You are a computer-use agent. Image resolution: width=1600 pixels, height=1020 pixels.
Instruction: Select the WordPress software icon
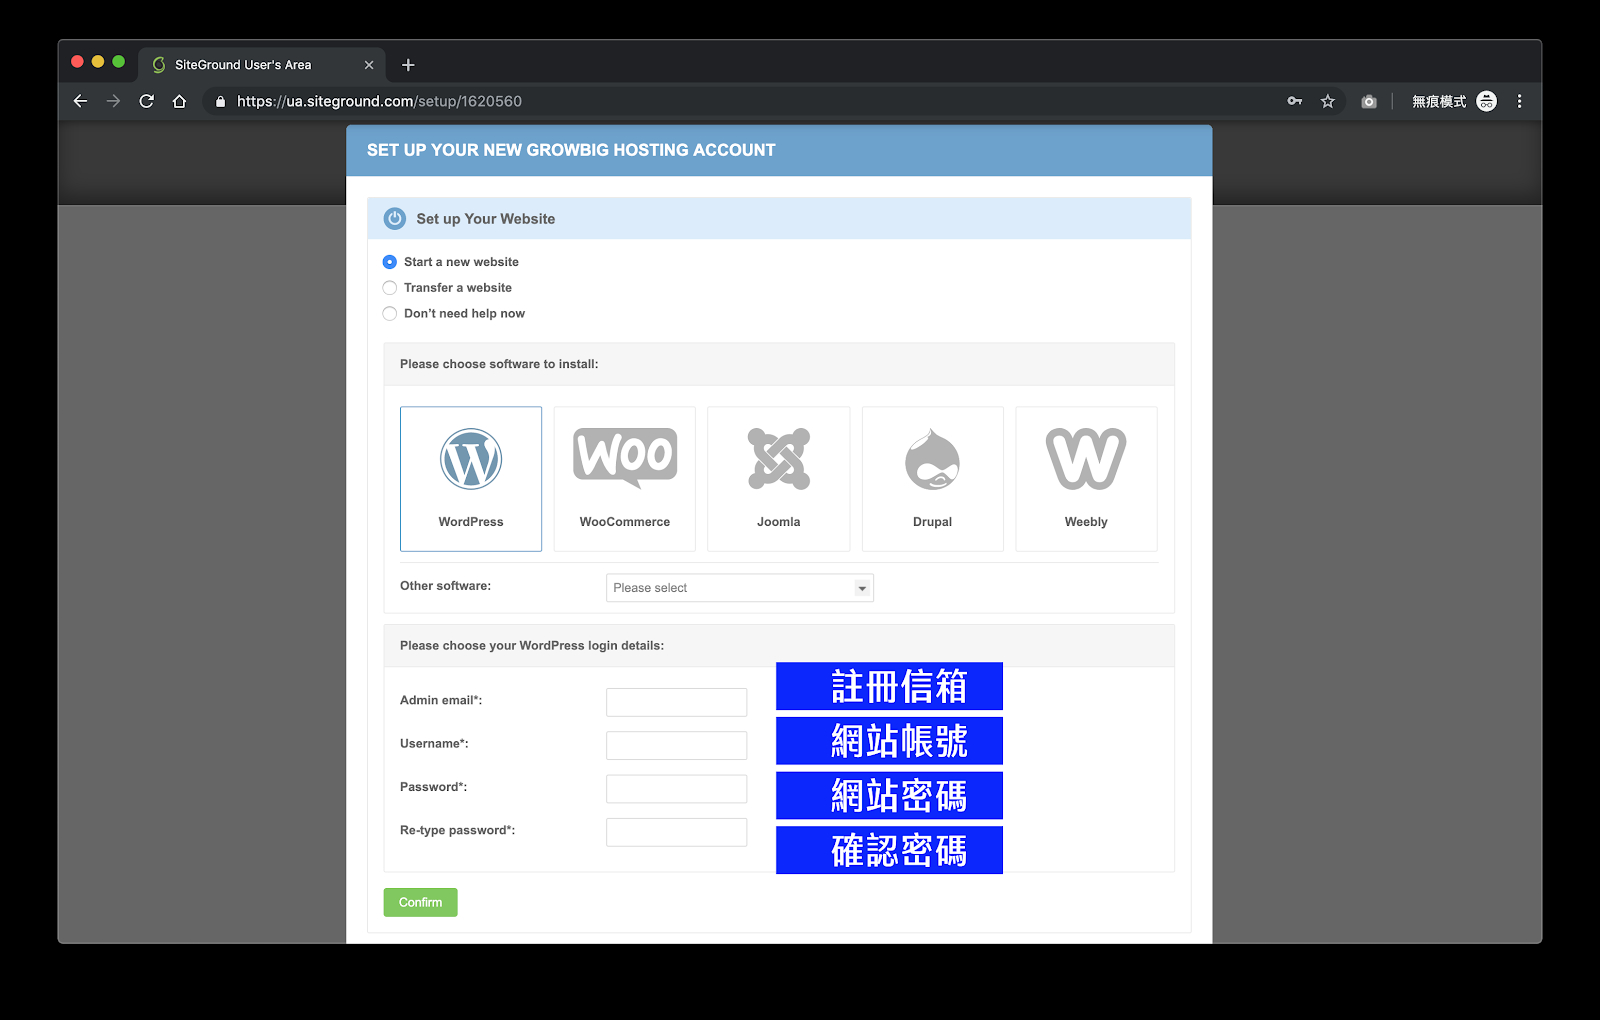point(471,459)
